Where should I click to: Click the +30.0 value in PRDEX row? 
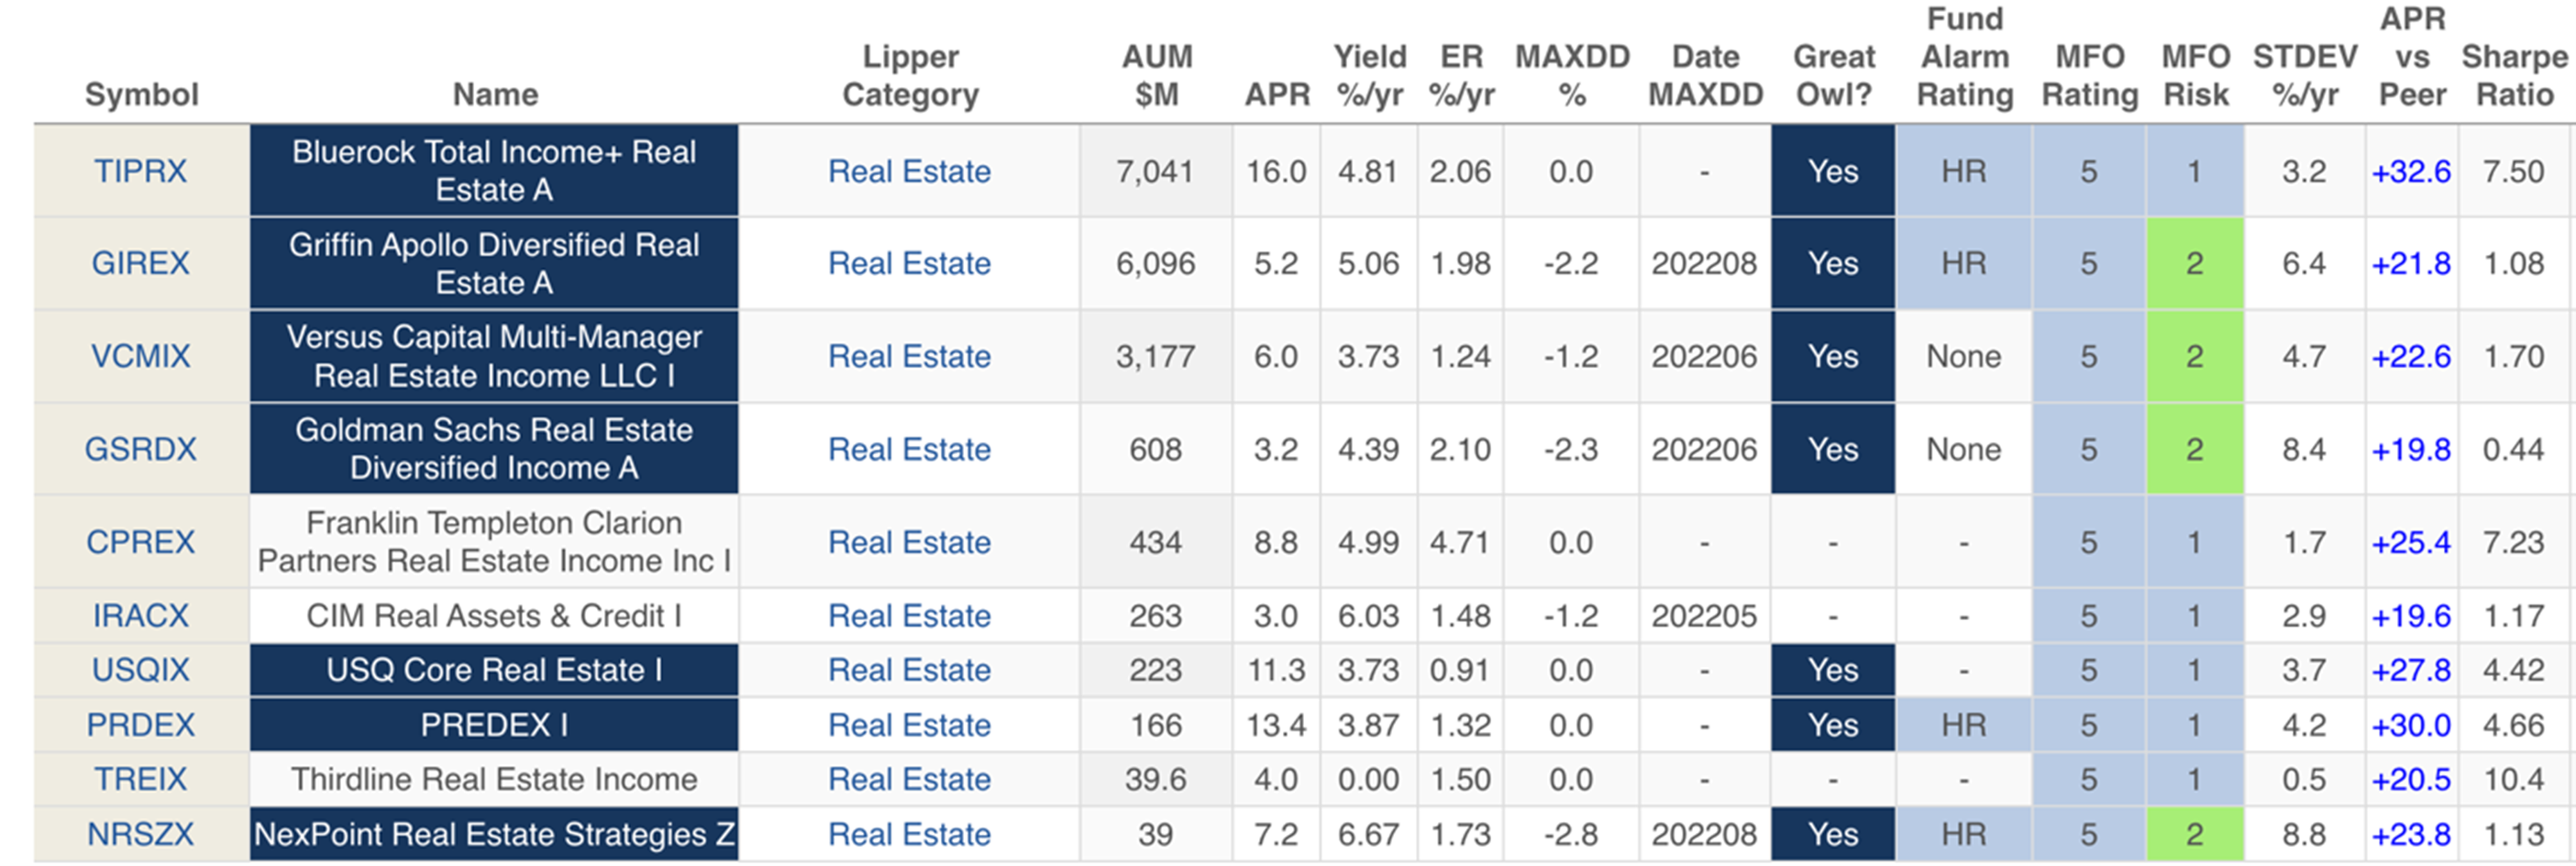coord(2410,725)
